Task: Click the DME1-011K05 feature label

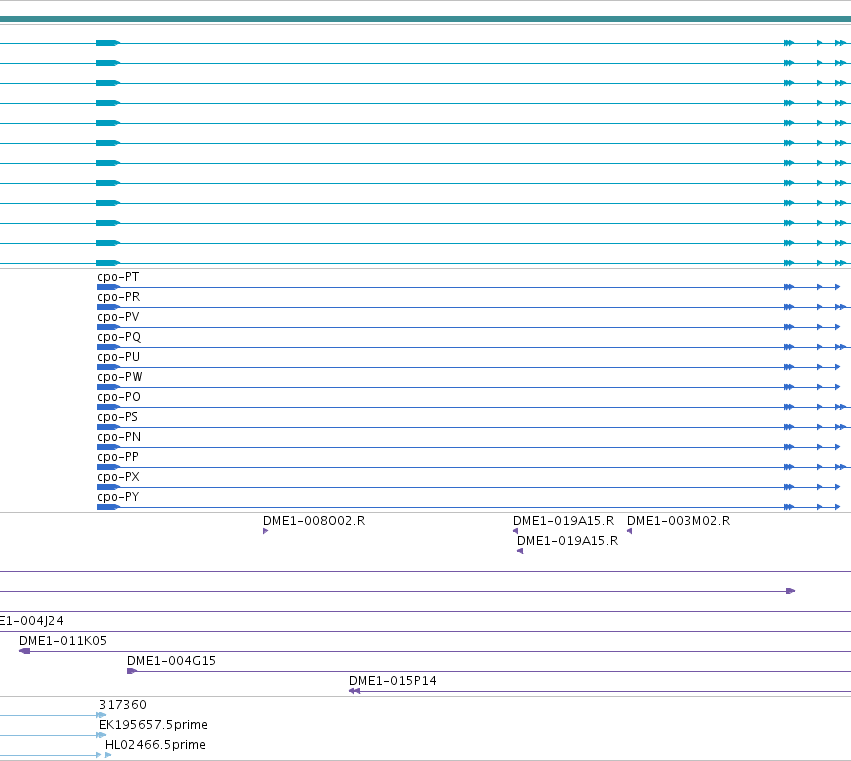Action: (63, 641)
